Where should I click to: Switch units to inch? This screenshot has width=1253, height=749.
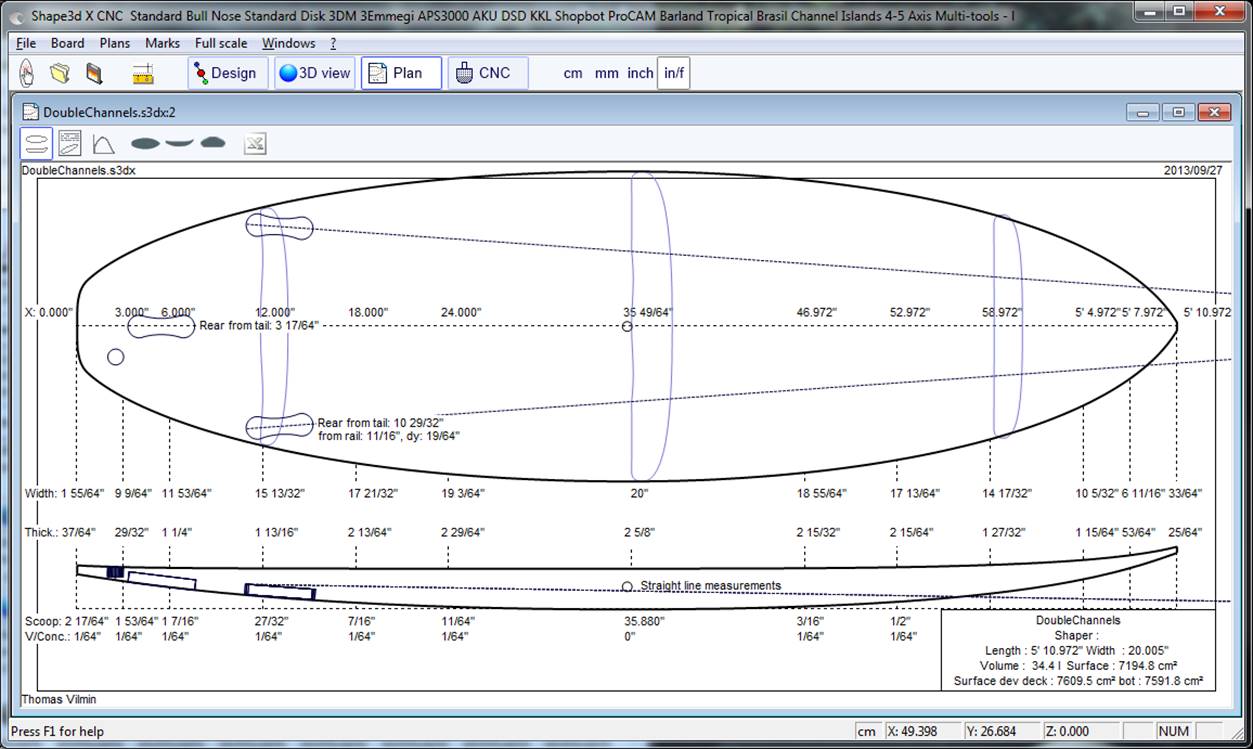(x=640, y=73)
